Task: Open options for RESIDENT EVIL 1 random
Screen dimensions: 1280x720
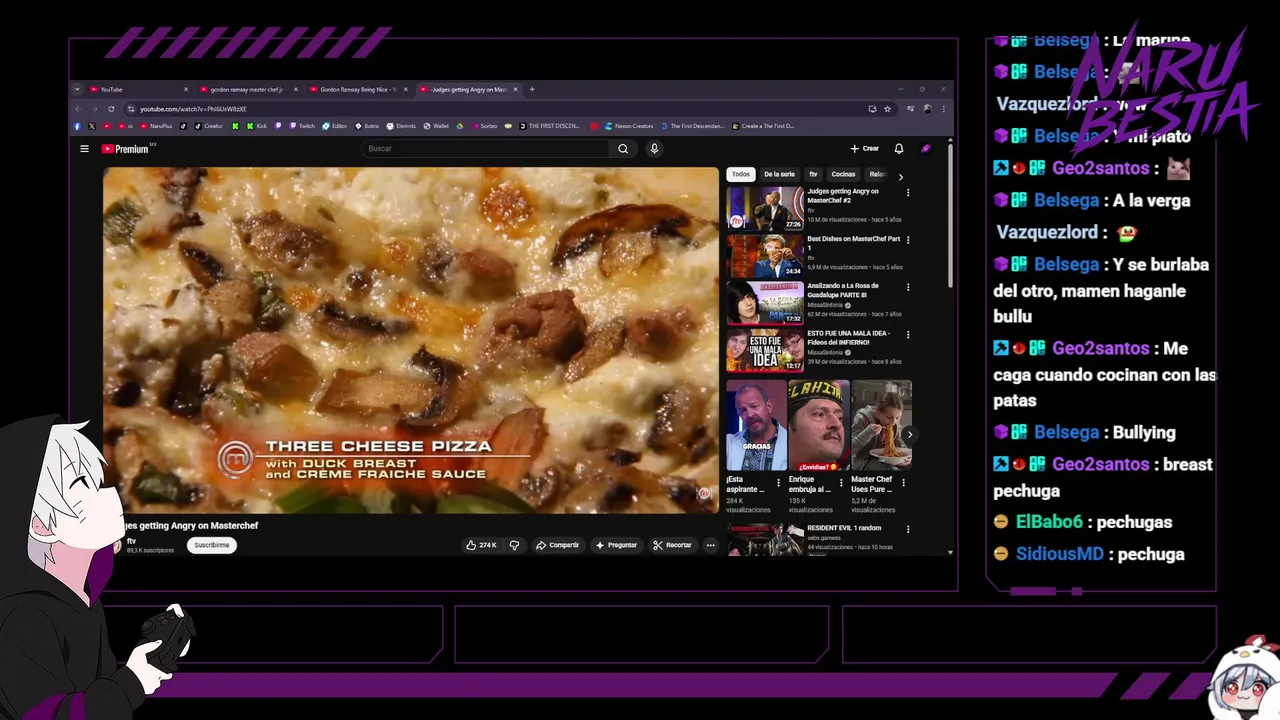Action: coord(908,529)
